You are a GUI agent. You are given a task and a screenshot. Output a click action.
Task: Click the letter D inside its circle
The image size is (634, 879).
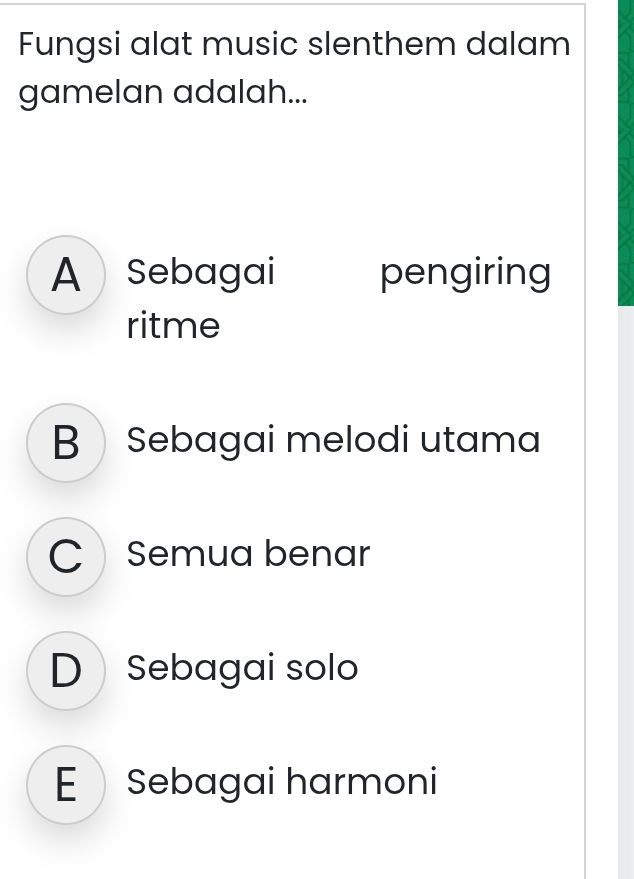(66, 671)
